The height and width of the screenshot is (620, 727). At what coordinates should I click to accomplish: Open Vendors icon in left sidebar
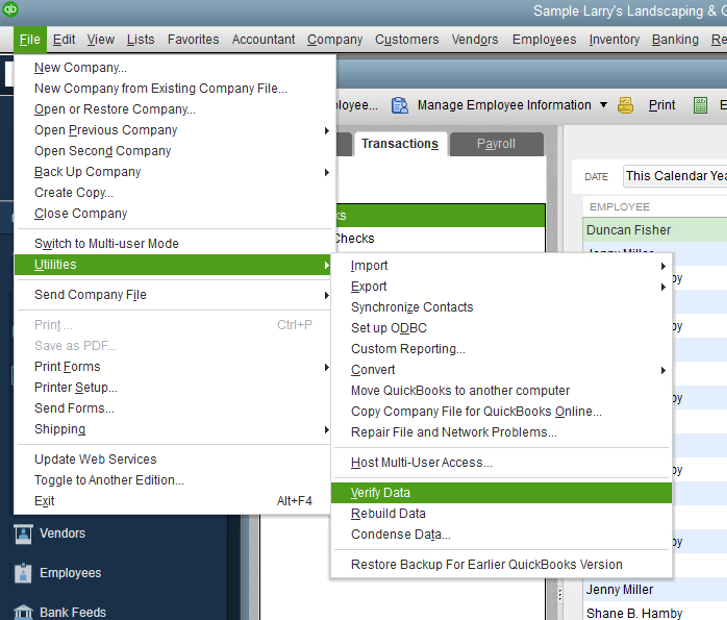tap(23, 534)
